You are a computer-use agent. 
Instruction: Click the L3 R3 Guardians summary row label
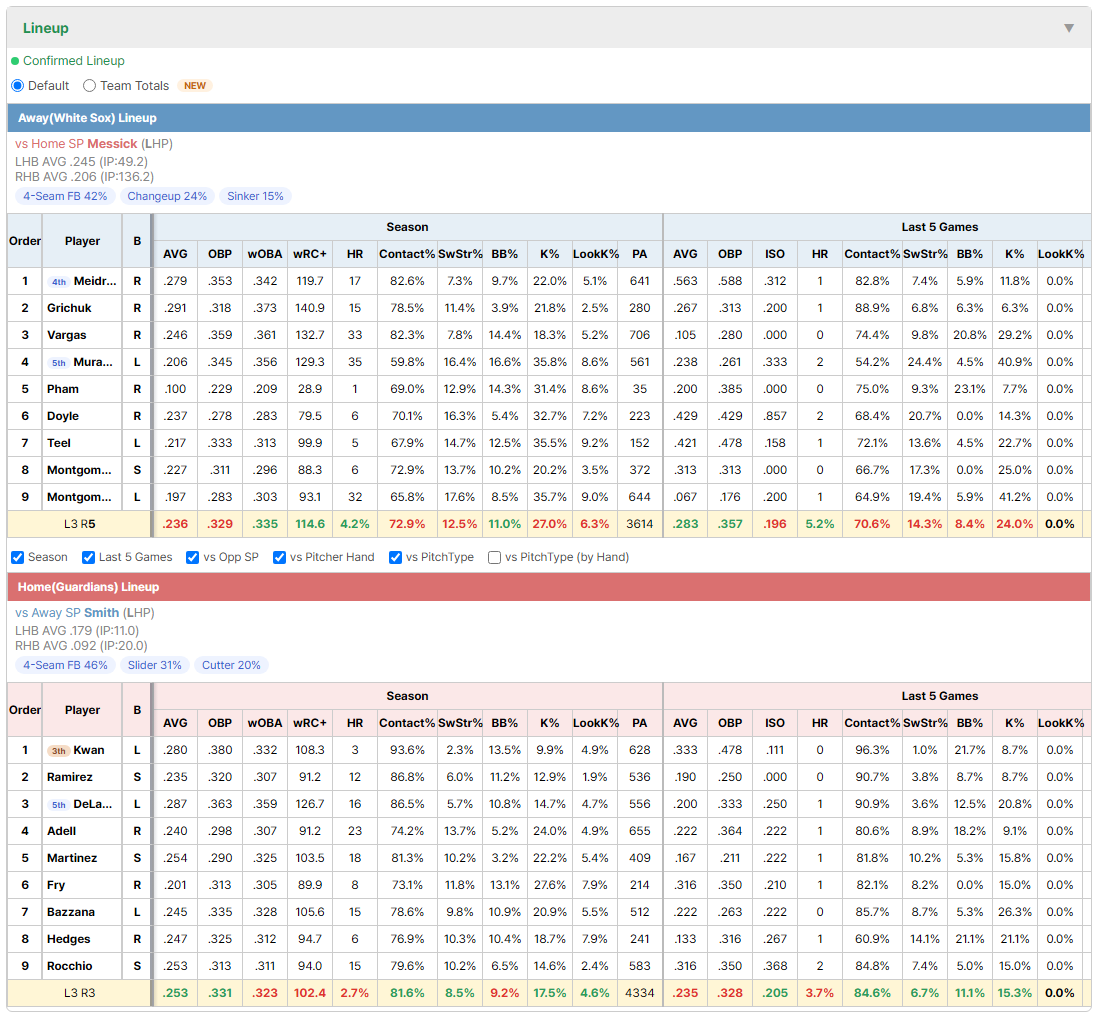tap(79, 993)
